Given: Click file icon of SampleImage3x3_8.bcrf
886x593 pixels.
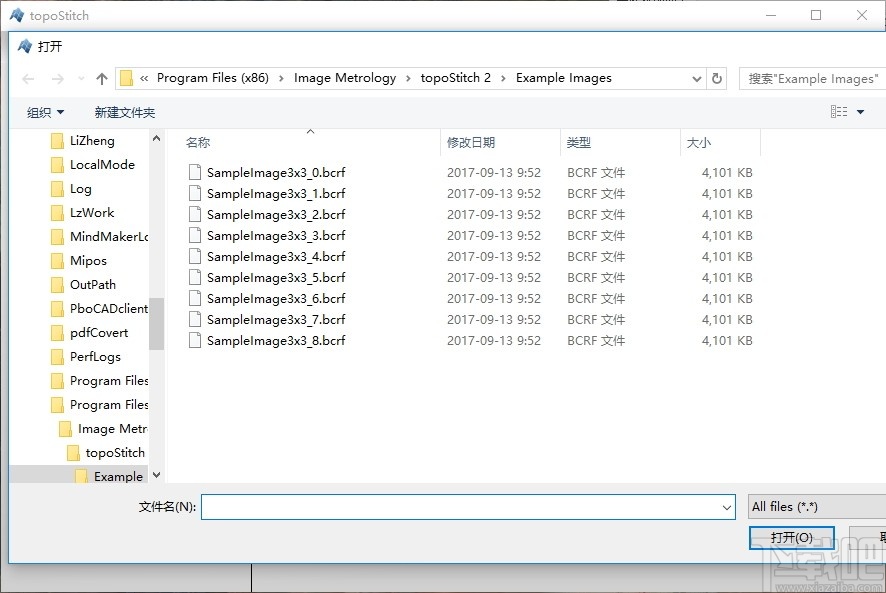Looking at the screenshot, I should (195, 340).
